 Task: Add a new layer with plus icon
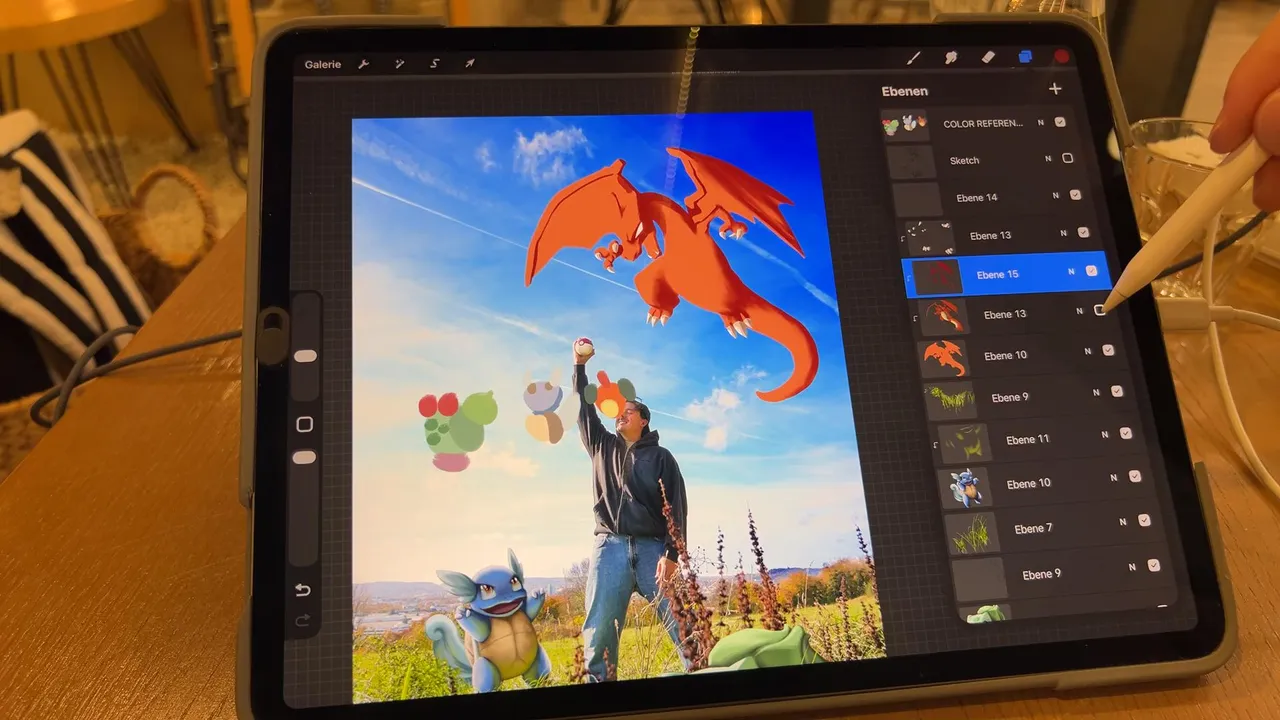tap(1055, 89)
